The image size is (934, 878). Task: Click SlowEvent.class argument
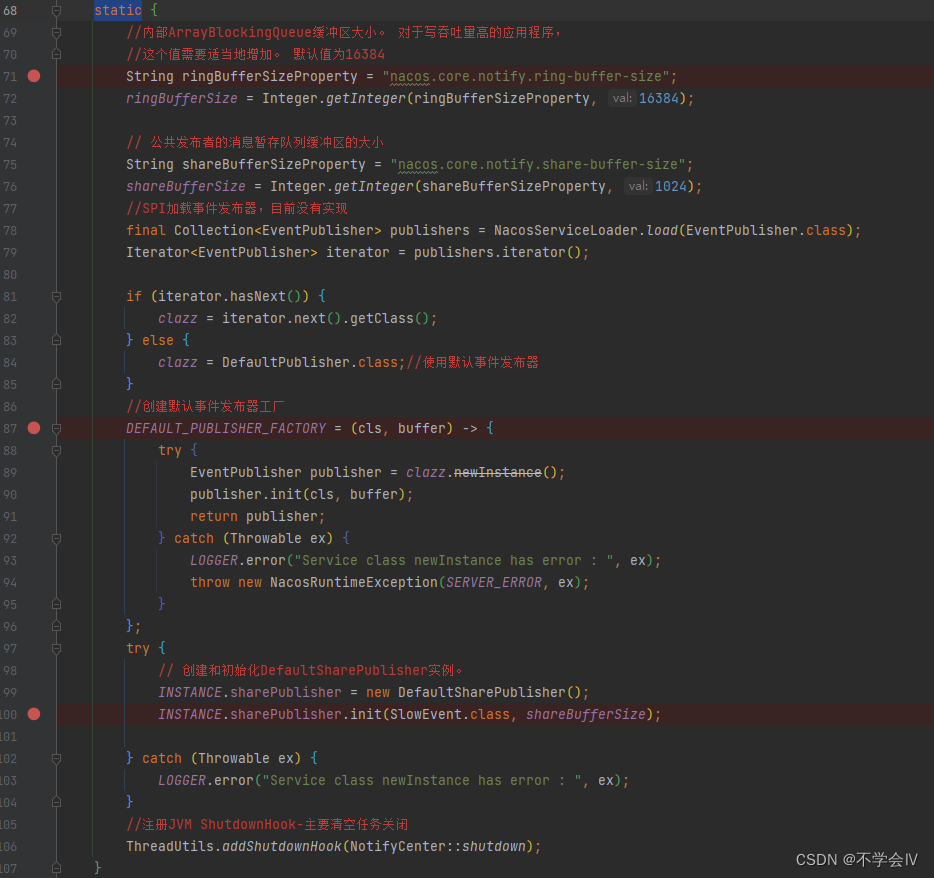coord(450,714)
